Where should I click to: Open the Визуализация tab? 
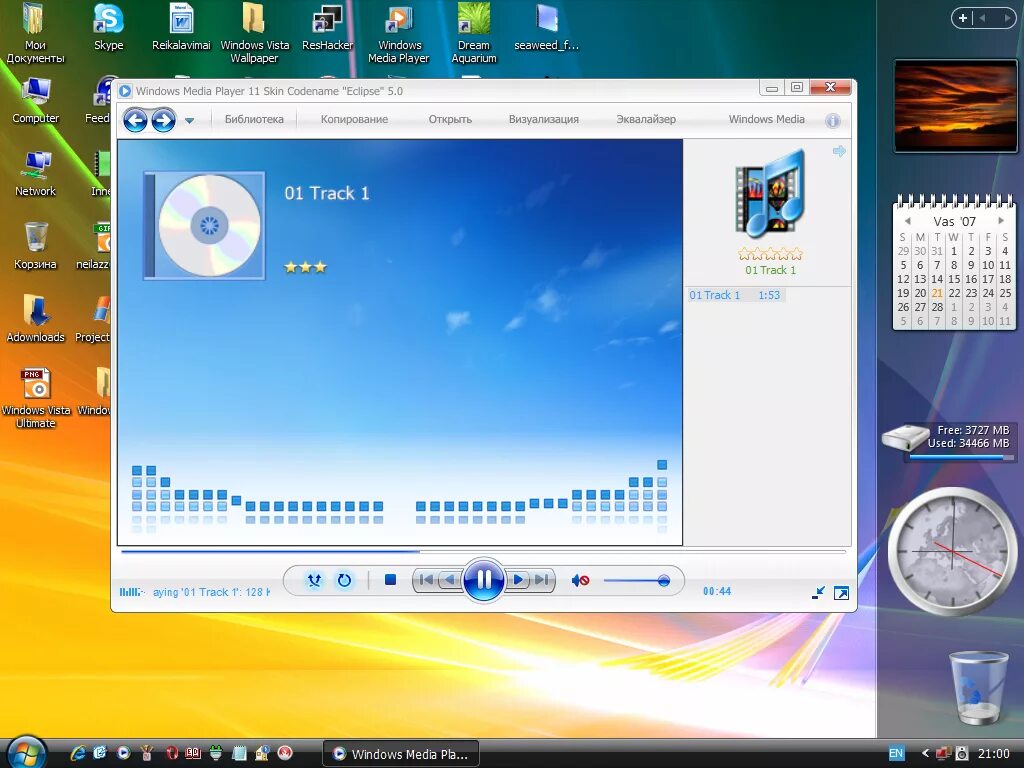pos(543,120)
